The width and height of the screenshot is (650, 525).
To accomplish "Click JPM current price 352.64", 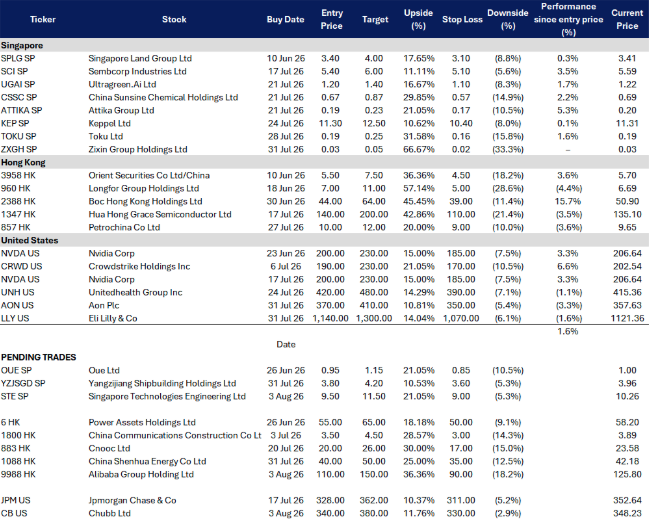I will pyautogui.click(x=627, y=501).
